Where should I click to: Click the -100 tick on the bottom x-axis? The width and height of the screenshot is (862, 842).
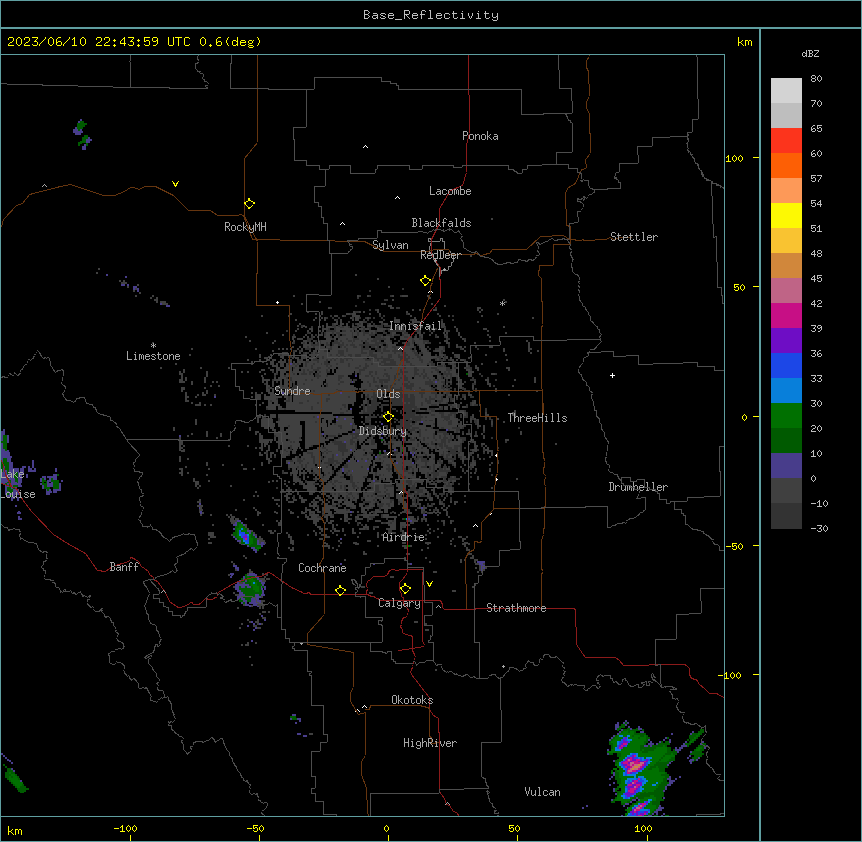[x=125, y=828]
